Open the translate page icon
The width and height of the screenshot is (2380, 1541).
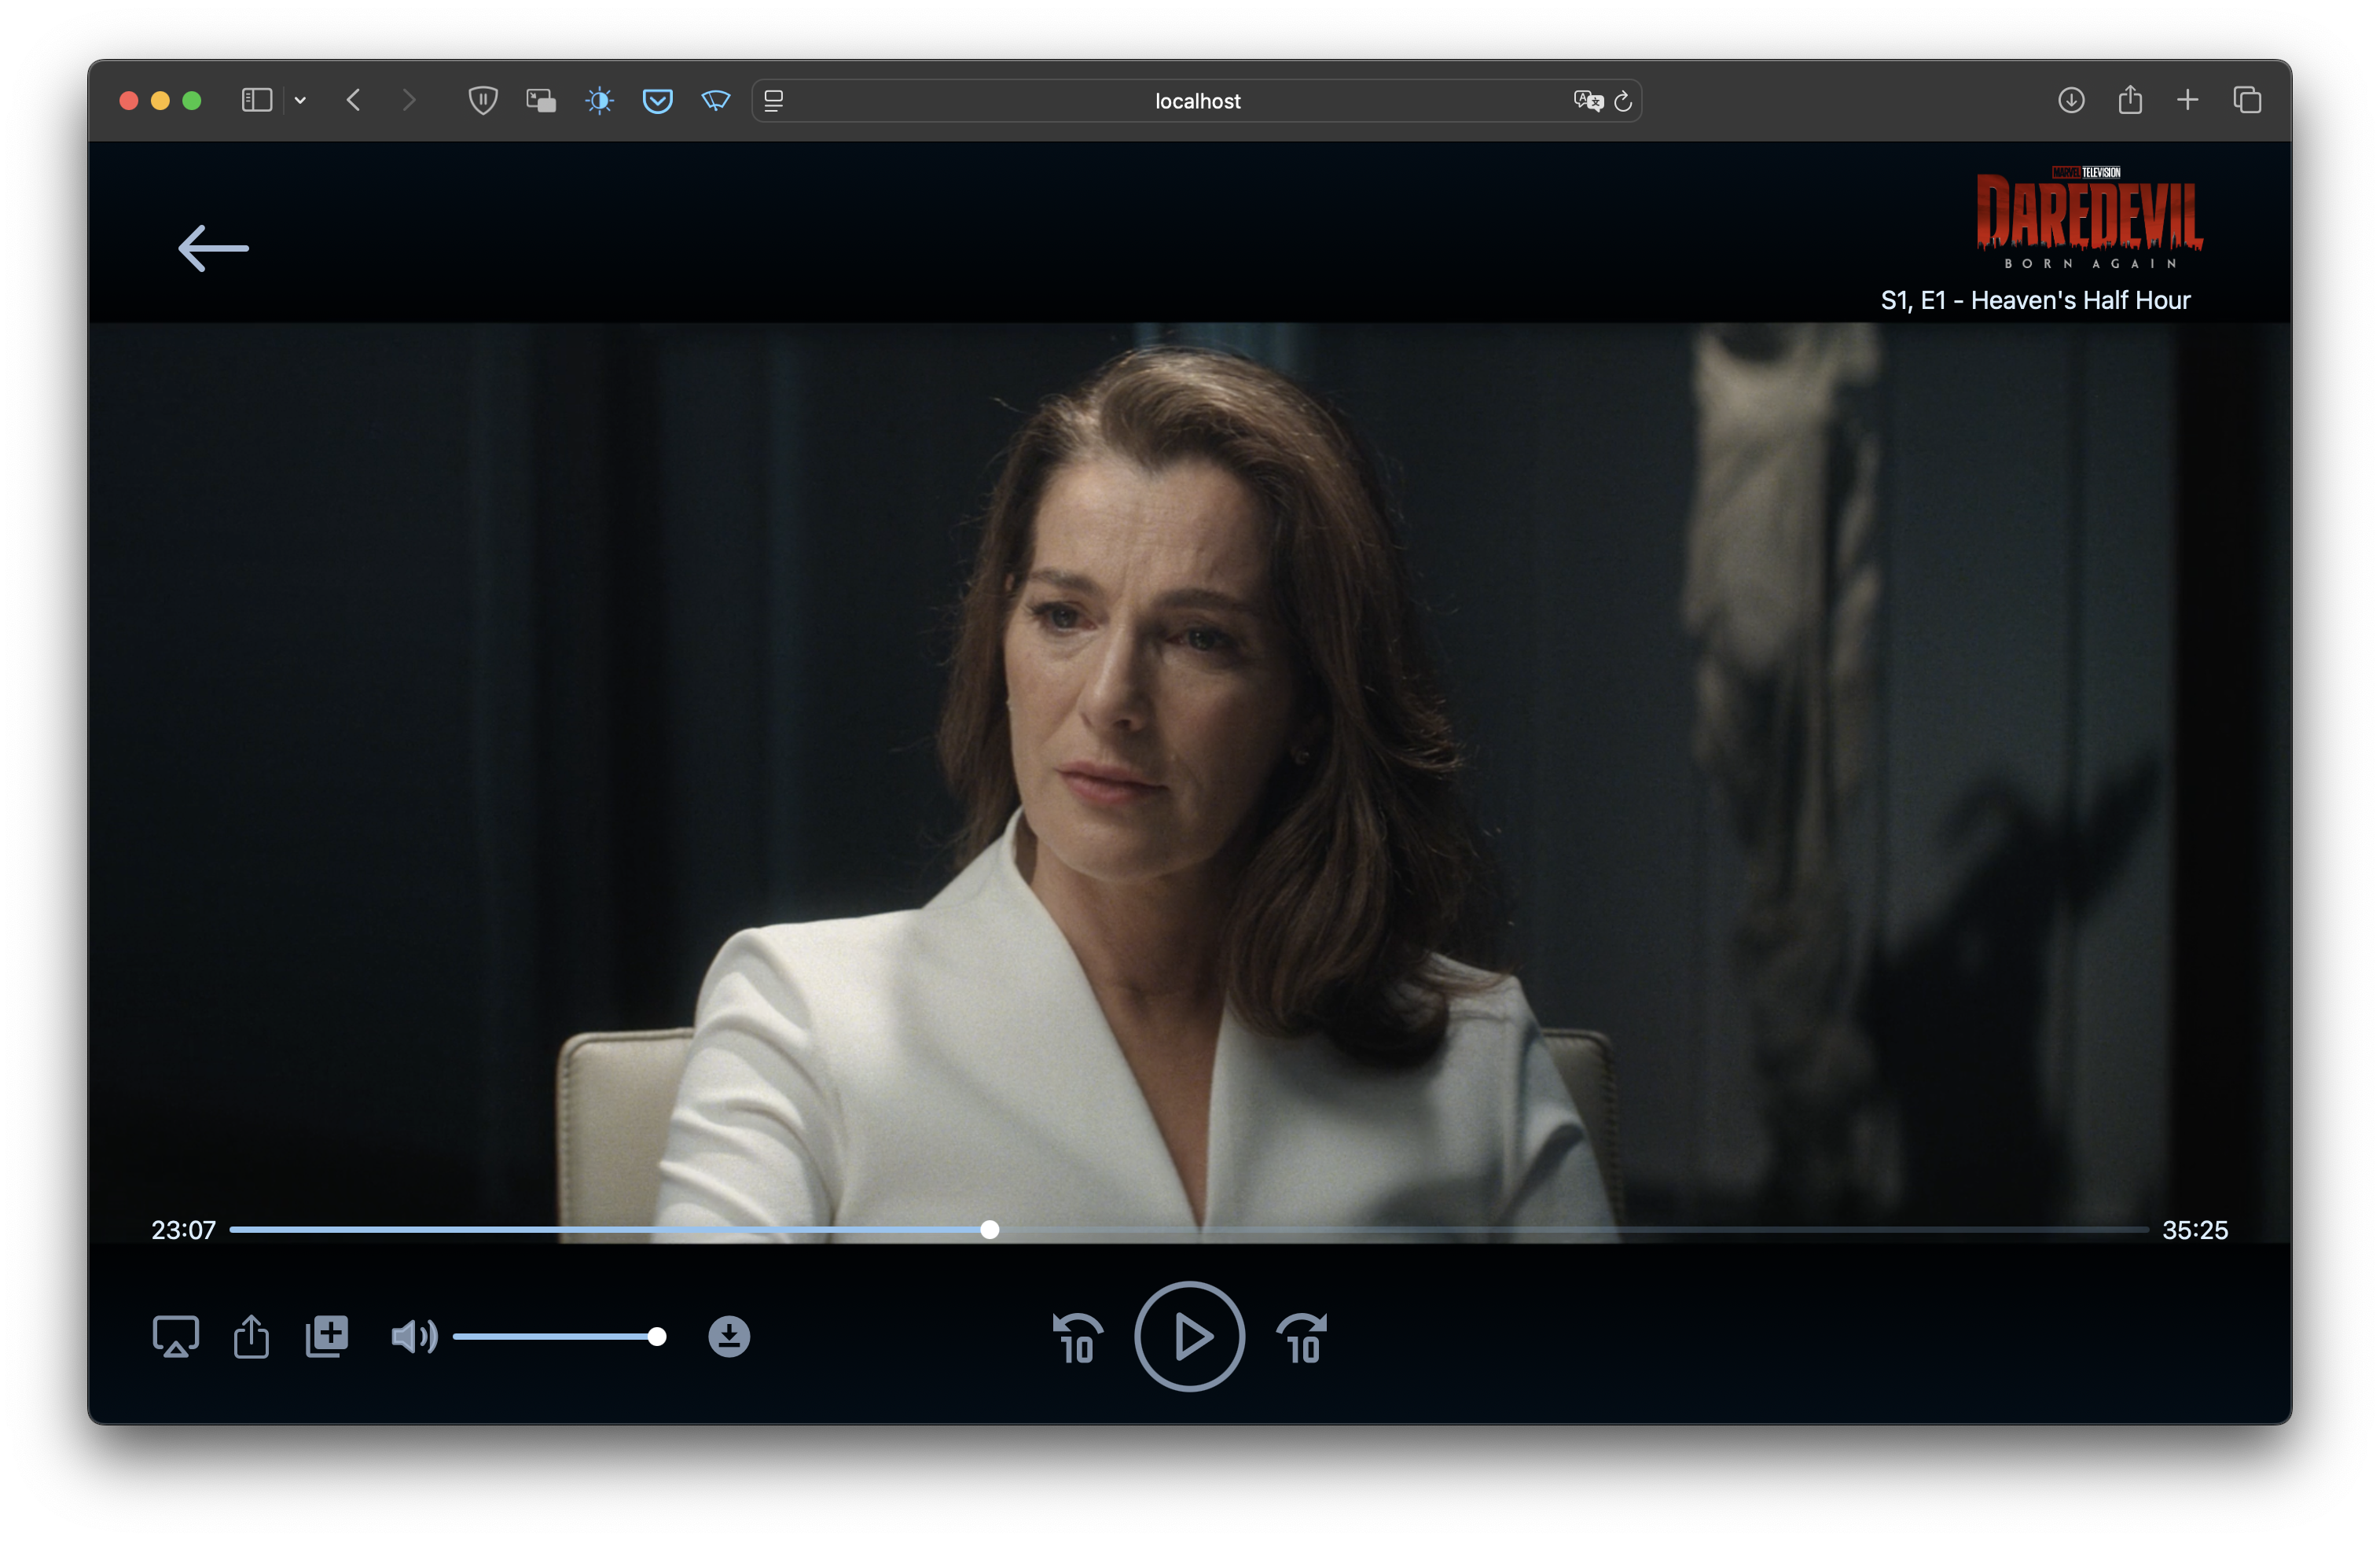(1588, 100)
